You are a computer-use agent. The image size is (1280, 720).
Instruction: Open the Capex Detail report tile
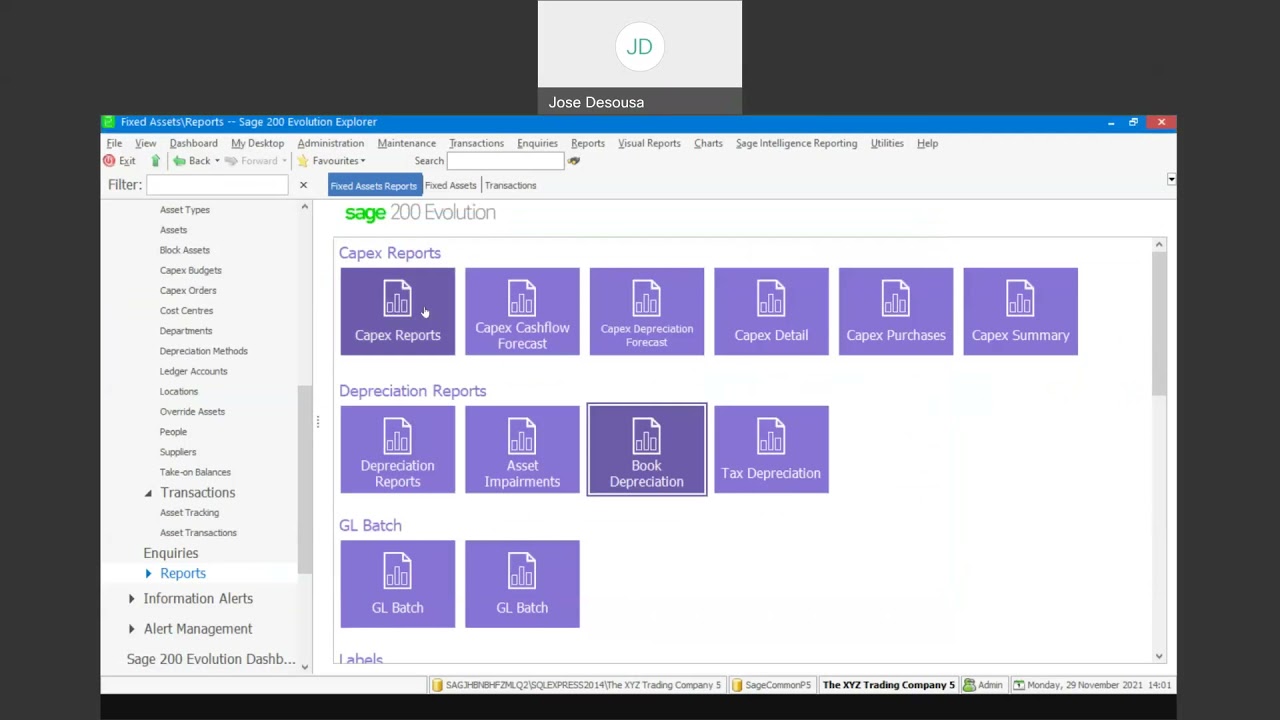tap(771, 311)
